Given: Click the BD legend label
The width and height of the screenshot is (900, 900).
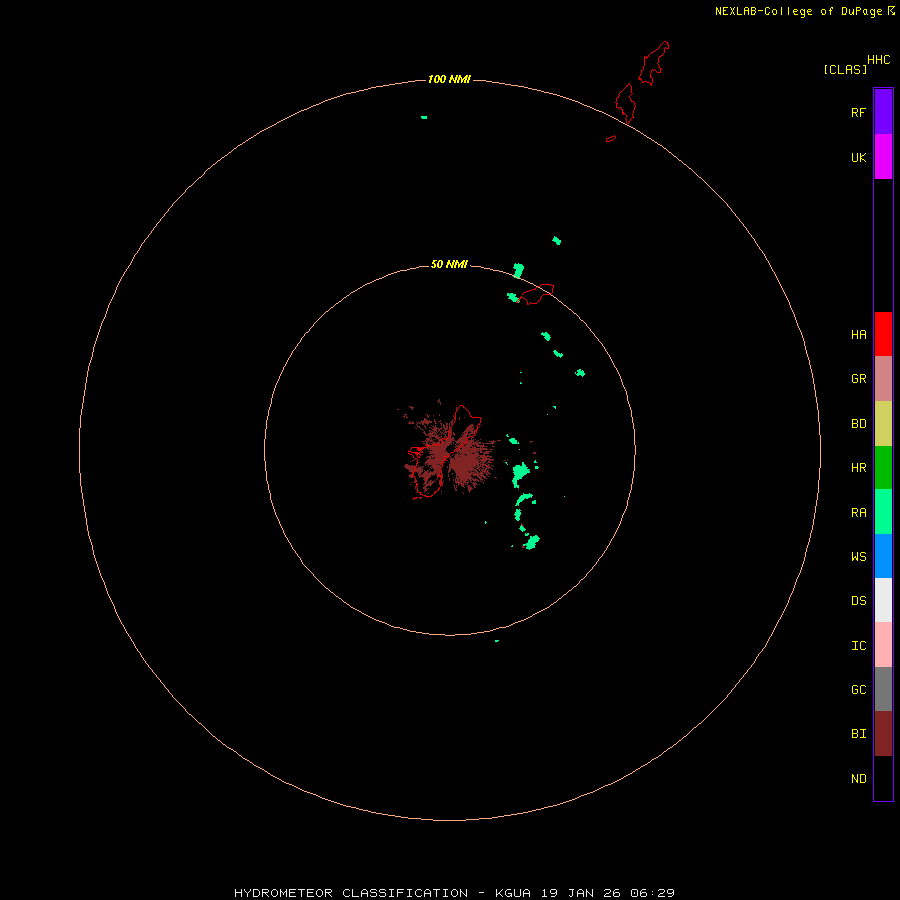Looking at the screenshot, I should click(x=859, y=424).
